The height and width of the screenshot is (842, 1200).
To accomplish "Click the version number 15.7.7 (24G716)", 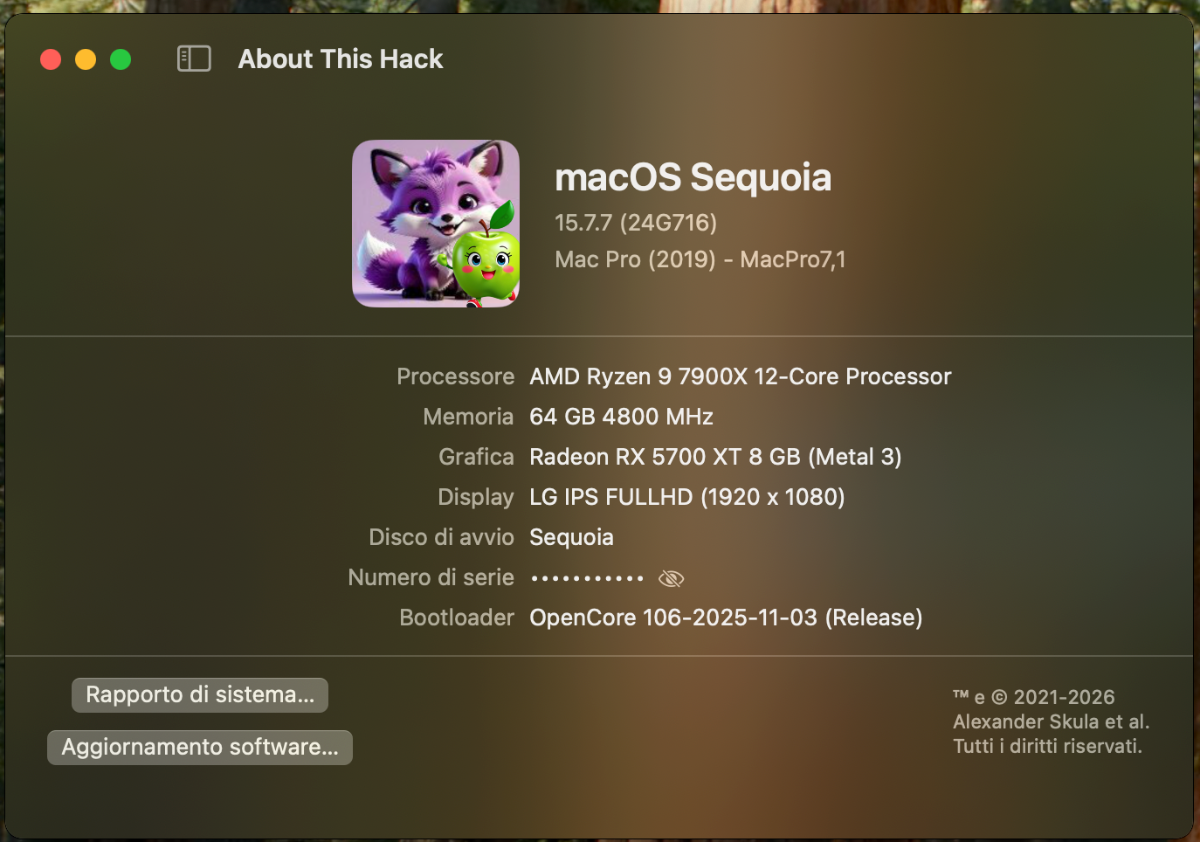I will (636, 222).
